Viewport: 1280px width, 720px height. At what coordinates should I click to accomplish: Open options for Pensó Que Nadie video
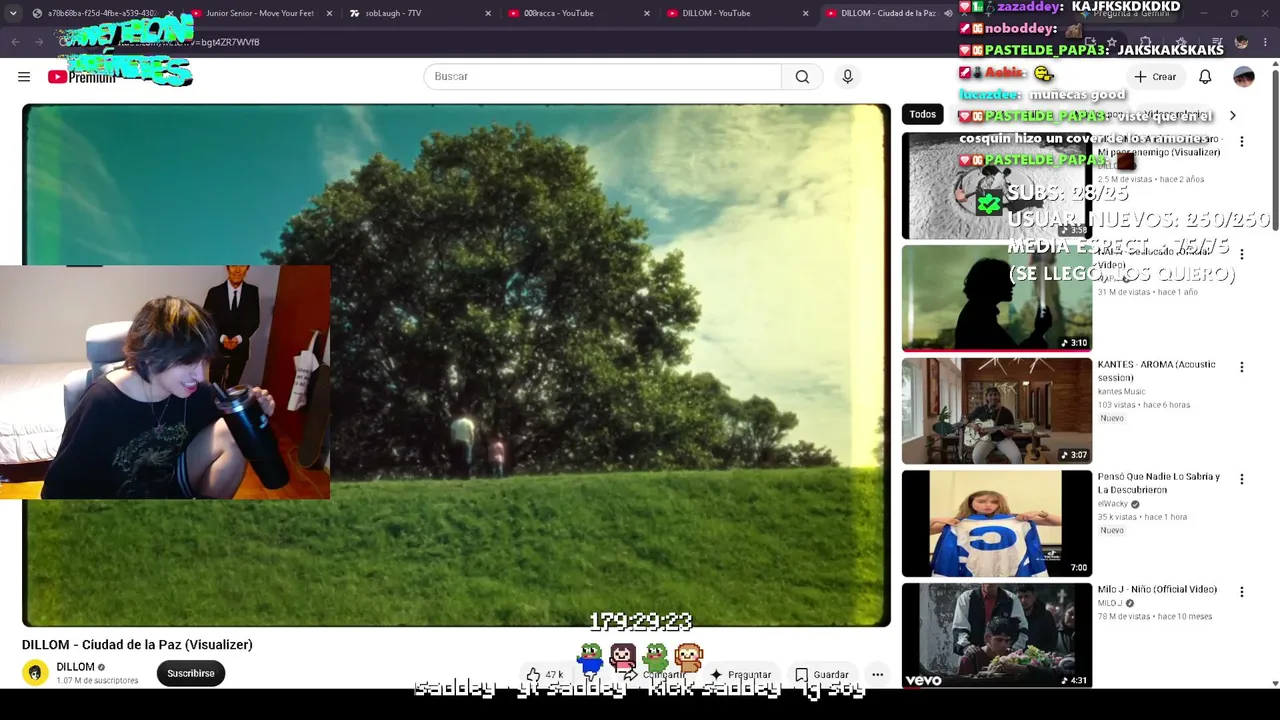(1242, 479)
